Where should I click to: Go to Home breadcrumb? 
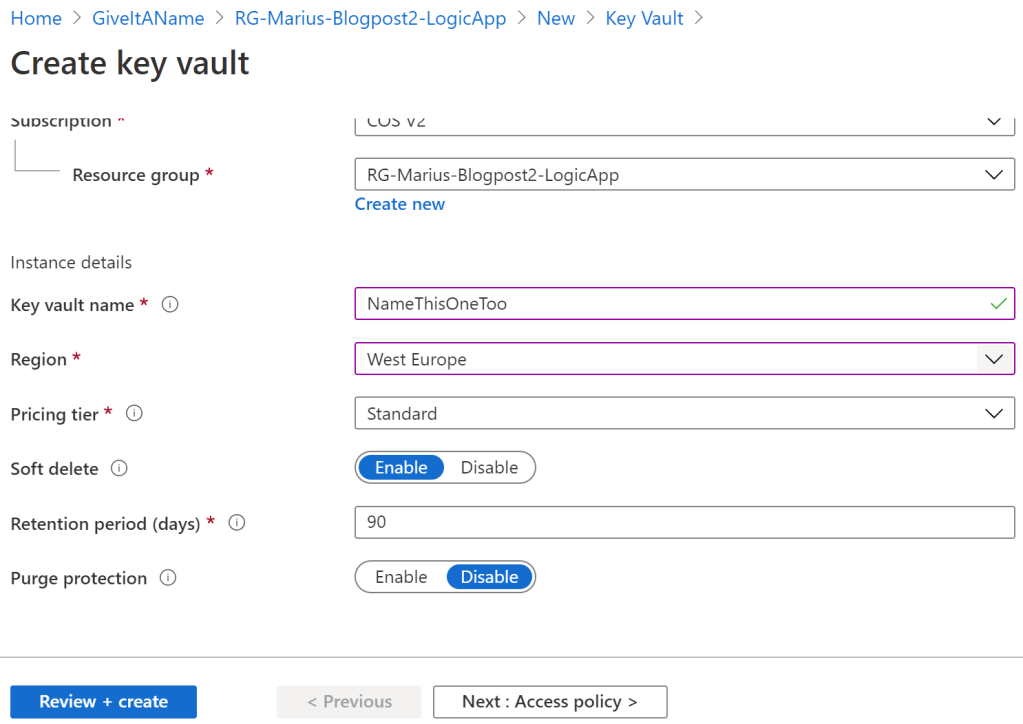[35, 18]
